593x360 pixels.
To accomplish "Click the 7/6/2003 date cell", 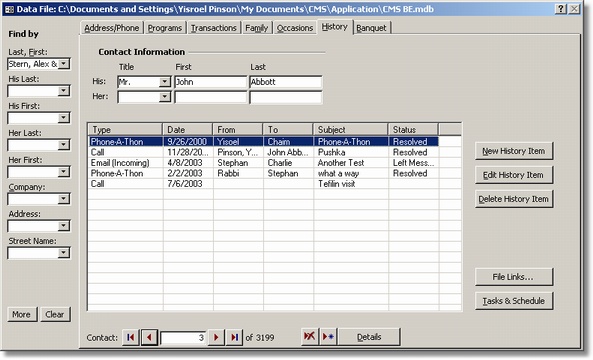I will click(x=188, y=184).
